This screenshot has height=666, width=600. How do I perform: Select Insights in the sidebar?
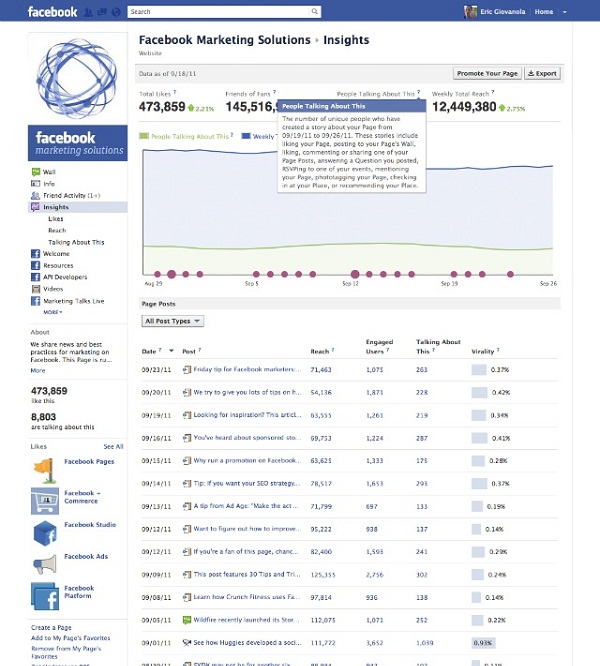click(56, 207)
